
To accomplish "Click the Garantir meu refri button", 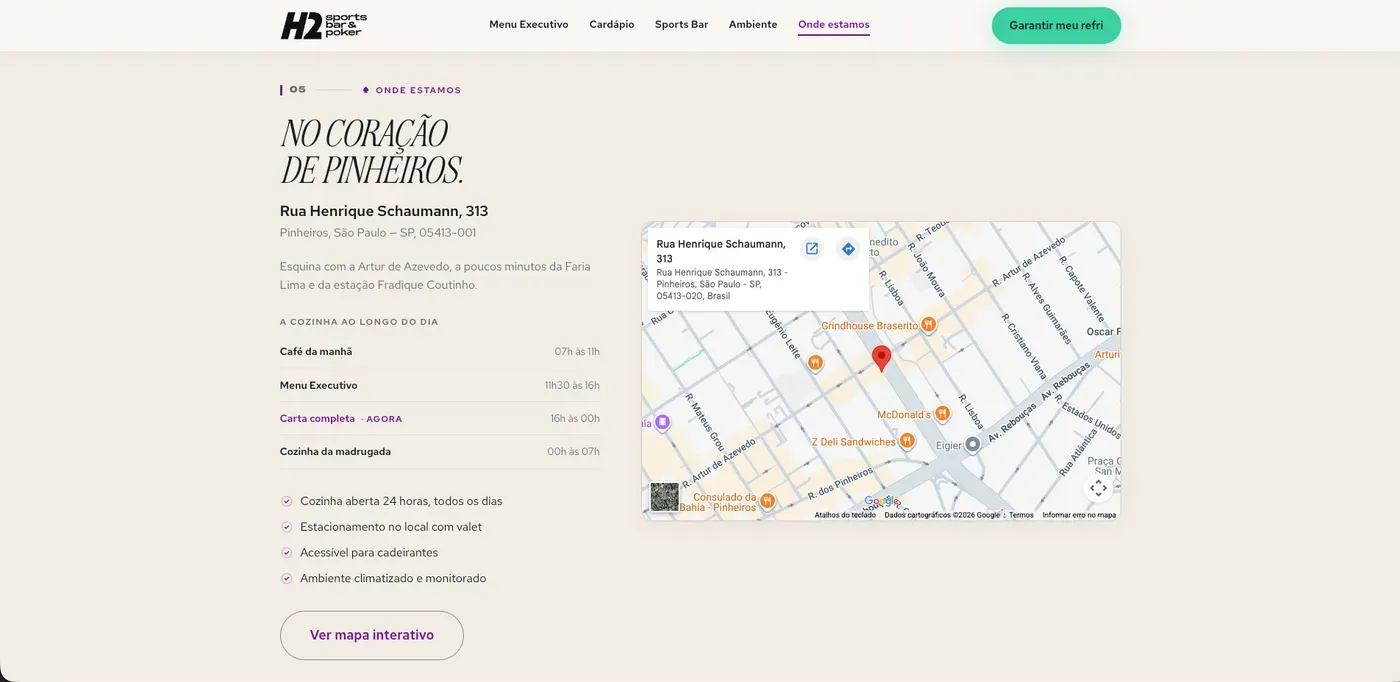I will coord(1056,25).
